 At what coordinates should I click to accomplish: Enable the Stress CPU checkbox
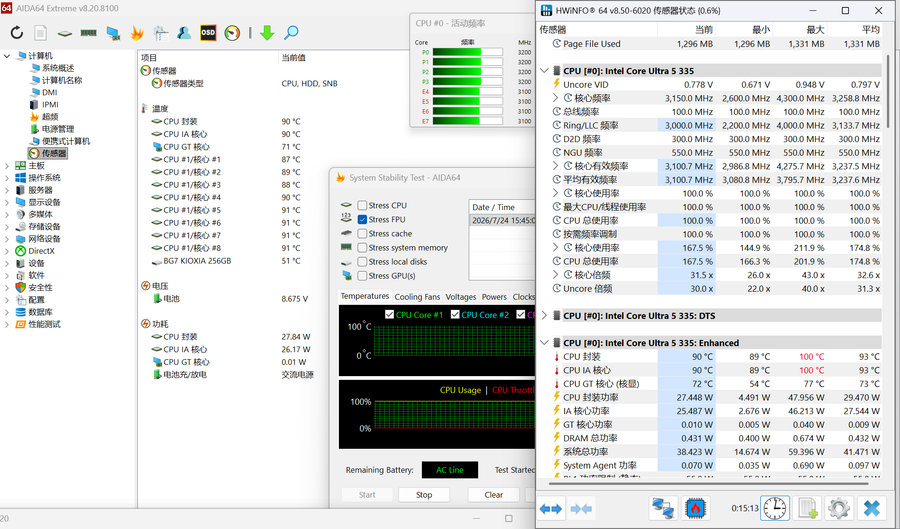[x=362, y=205]
